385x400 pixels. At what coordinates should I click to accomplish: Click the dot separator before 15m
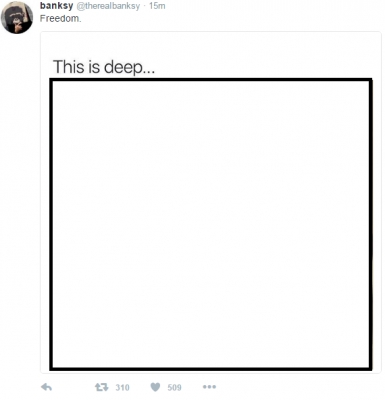point(144,6)
